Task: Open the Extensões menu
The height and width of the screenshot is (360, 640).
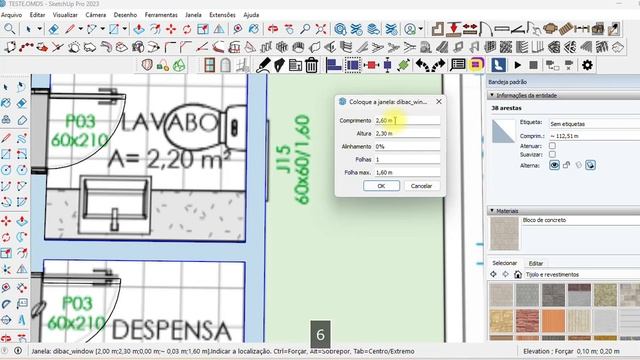Action: pyautogui.click(x=222, y=15)
